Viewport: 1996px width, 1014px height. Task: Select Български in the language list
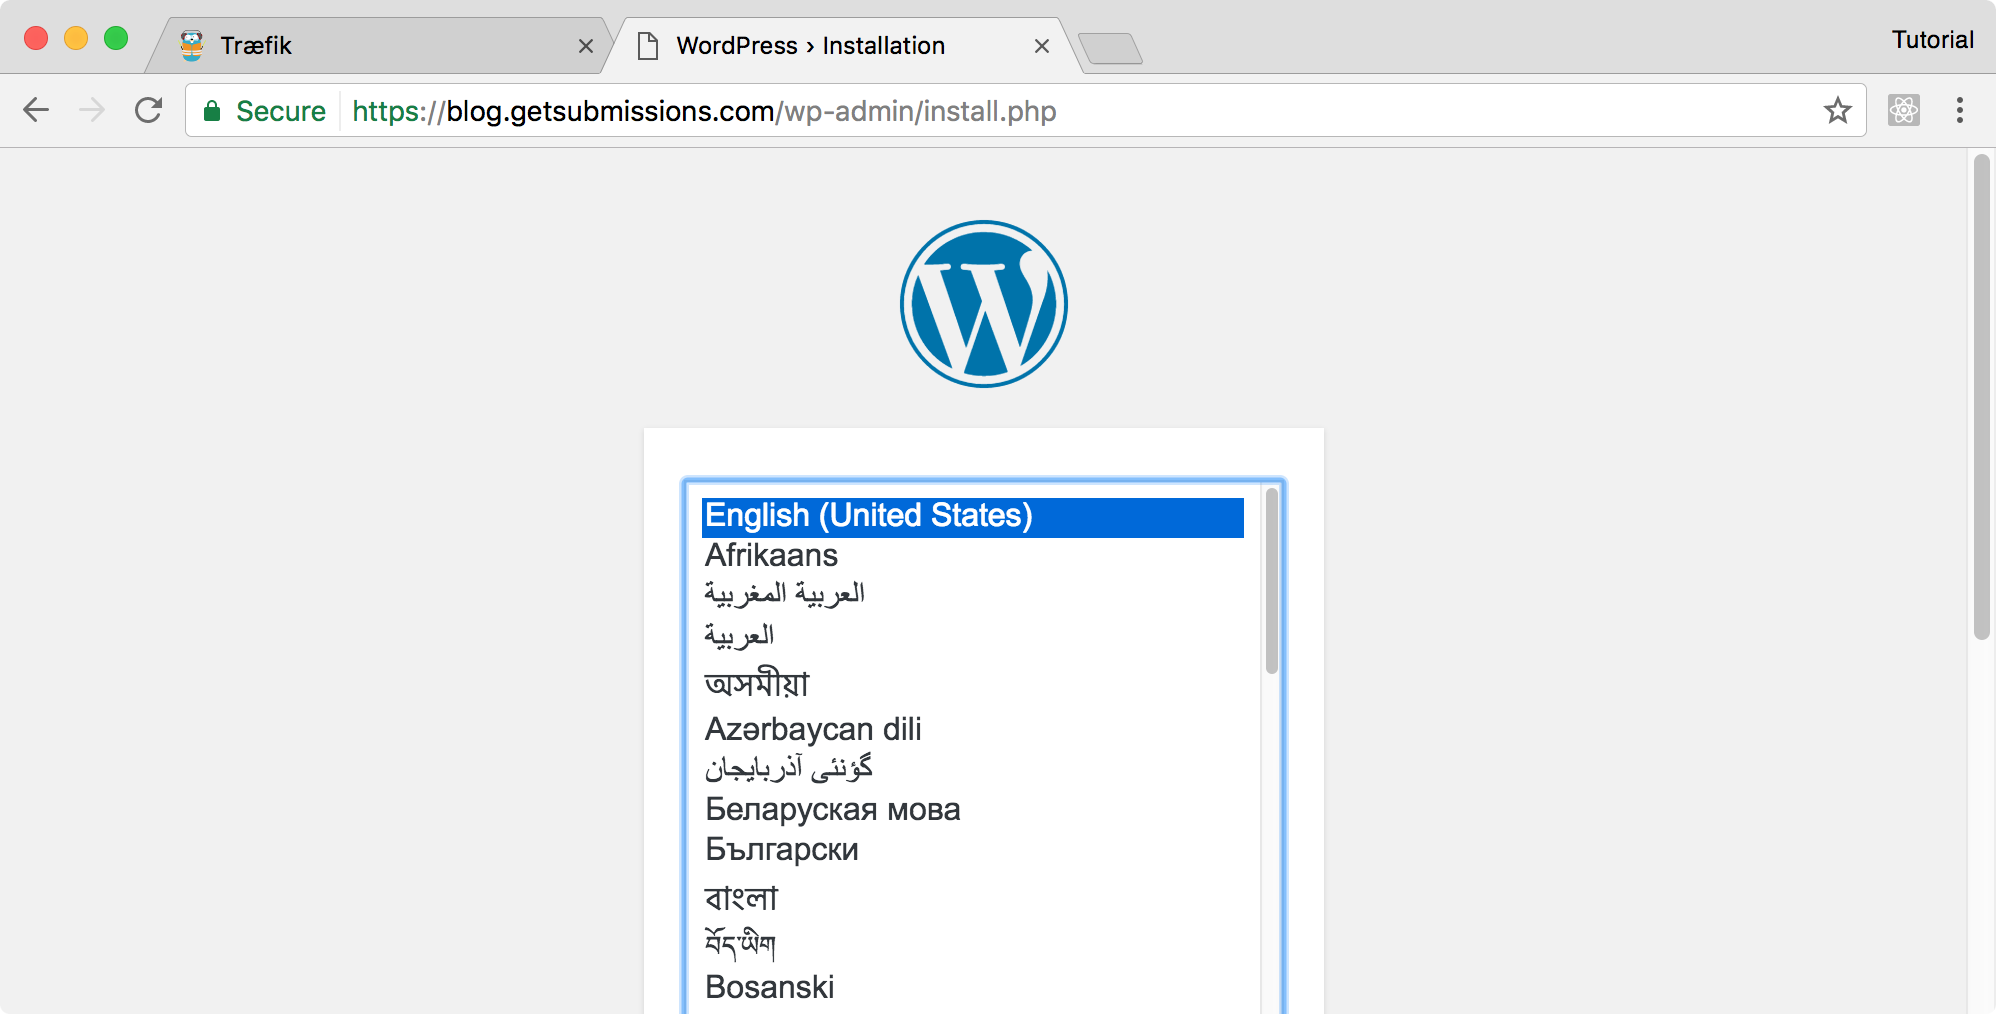(973, 849)
